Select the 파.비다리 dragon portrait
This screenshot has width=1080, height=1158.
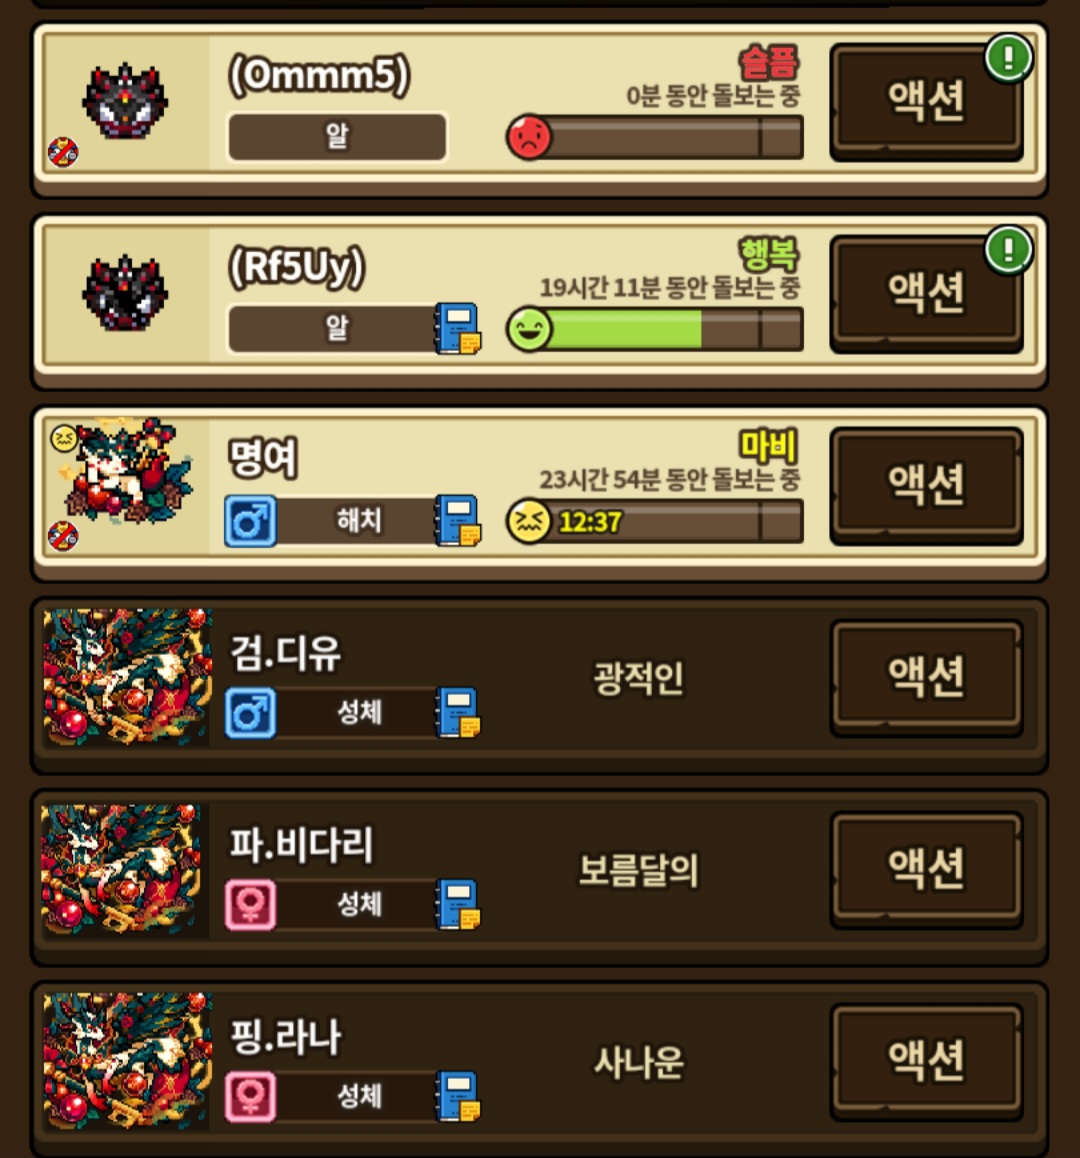(x=124, y=870)
